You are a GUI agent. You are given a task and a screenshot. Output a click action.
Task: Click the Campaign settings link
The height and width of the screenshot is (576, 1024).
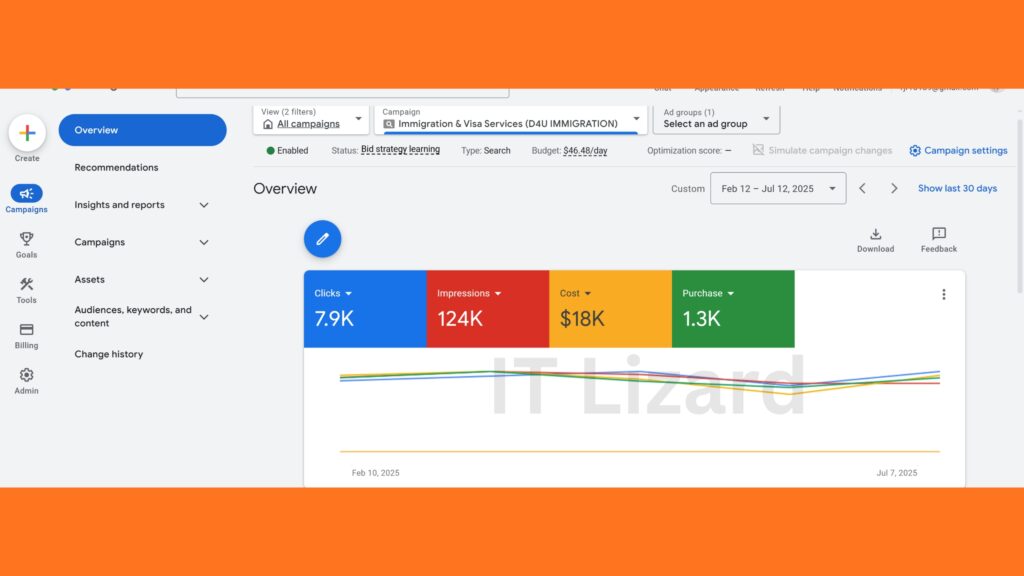click(x=957, y=150)
